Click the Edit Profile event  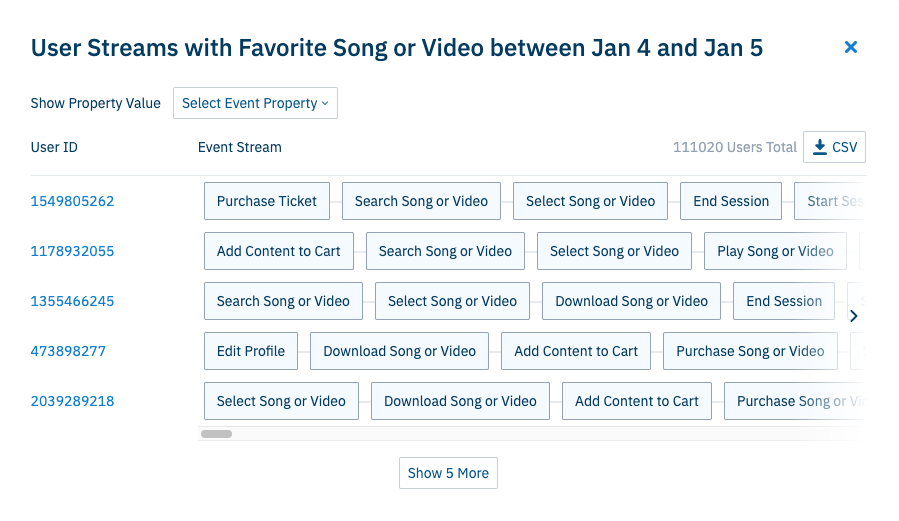(251, 351)
